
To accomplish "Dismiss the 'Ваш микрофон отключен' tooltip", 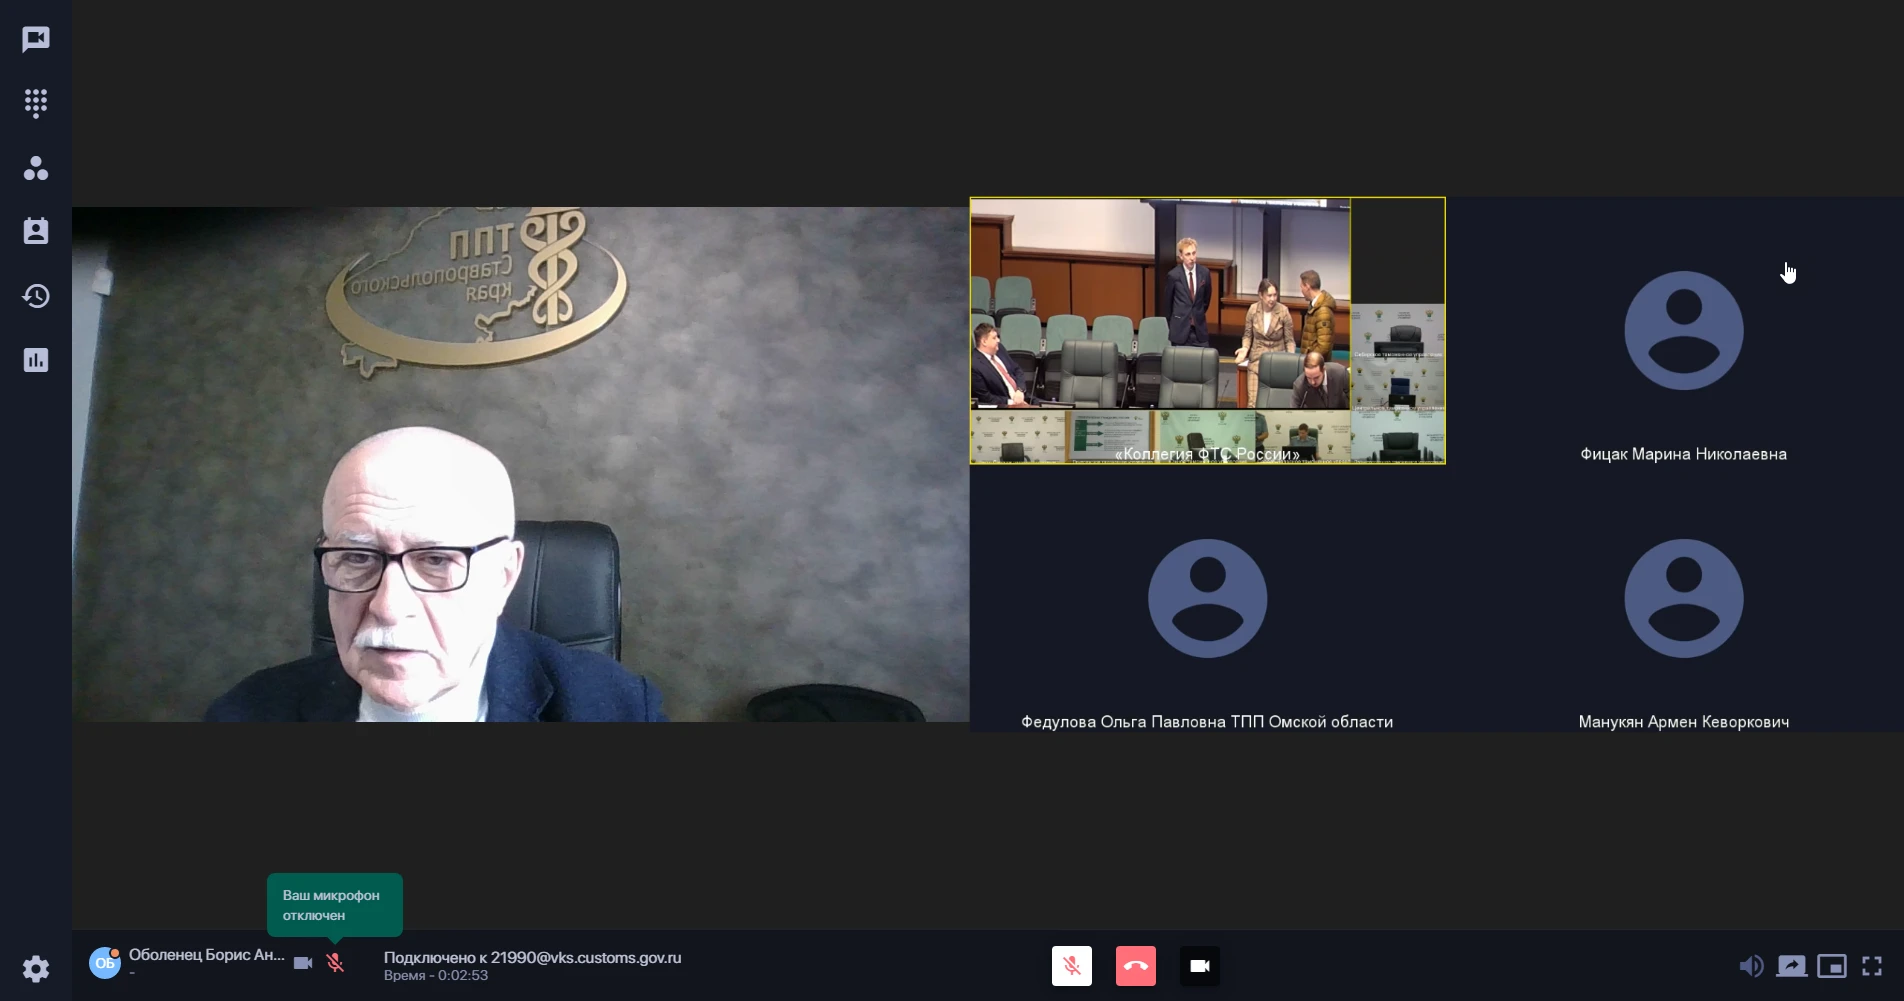I will coord(334,905).
